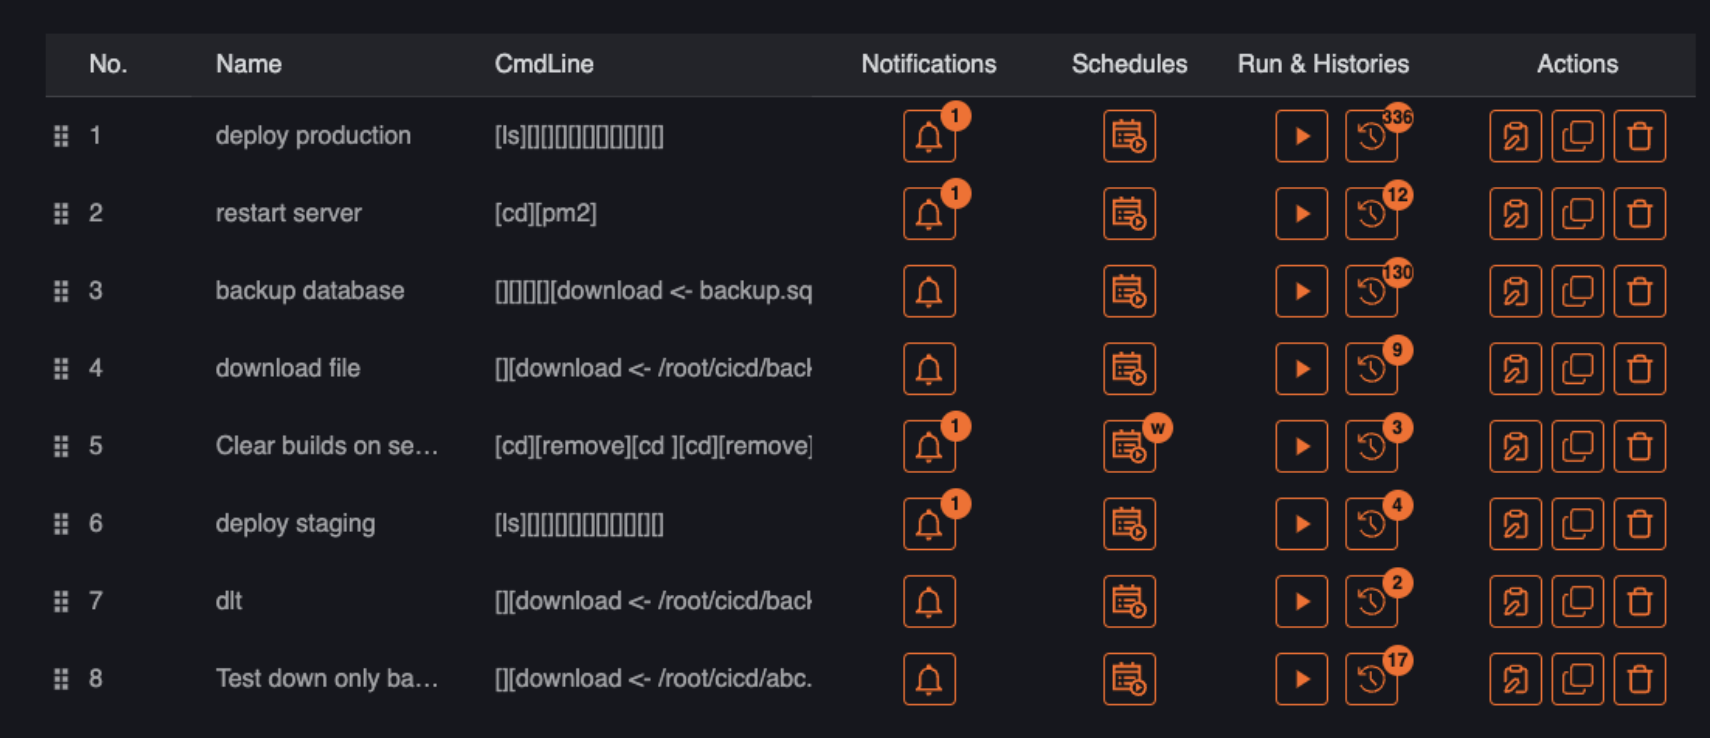Viewport: 1710px width, 738px height.
Task: Open schedule for restart server
Action: click(x=1129, y=214)
